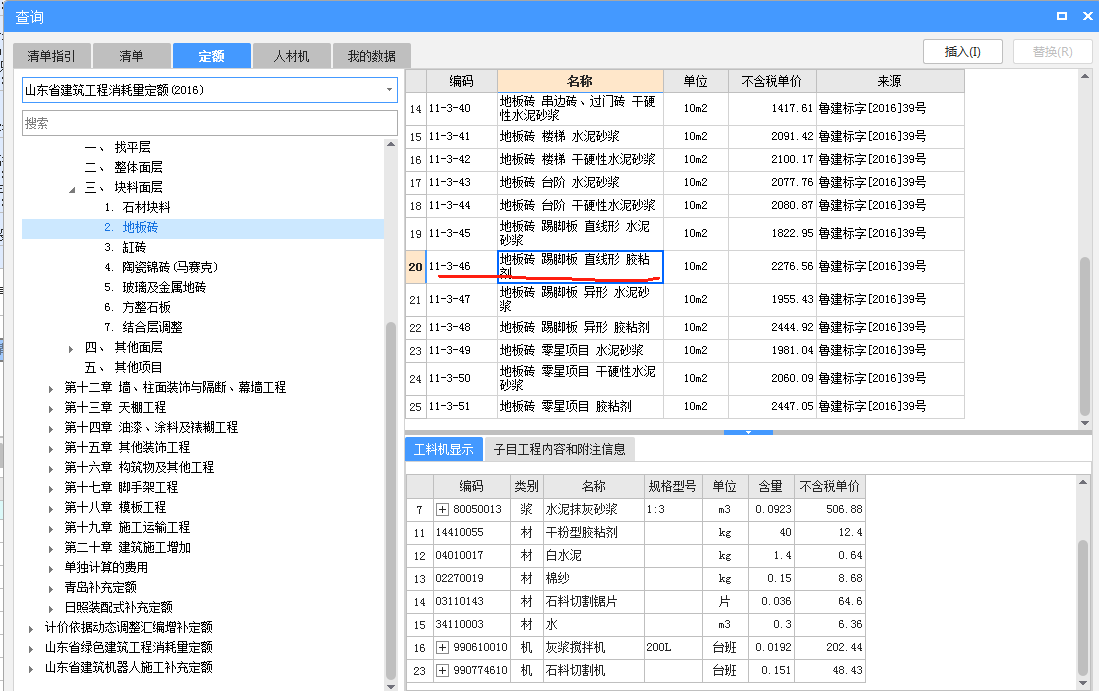1099x691 pixels.
Task: Select tree item 二、整体面层
Action: 124,167
